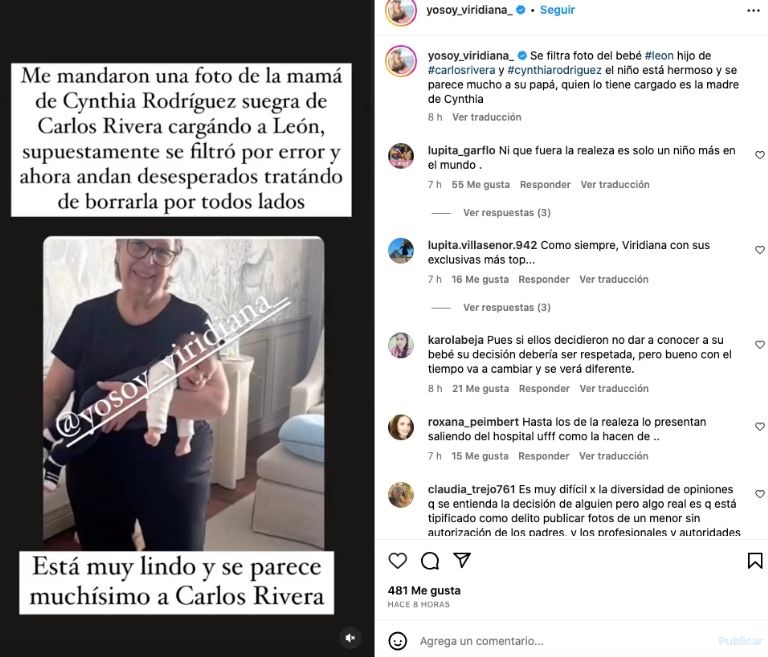Open the emoji picker smiley icon
The height and width of the screenshot is (657, 768).
[397, 641]
